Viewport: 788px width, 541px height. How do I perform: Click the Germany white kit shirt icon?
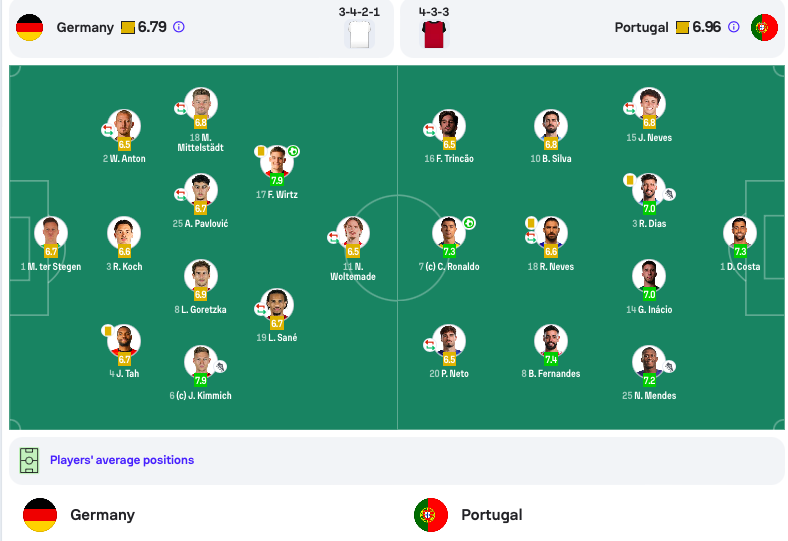(359, 35)
